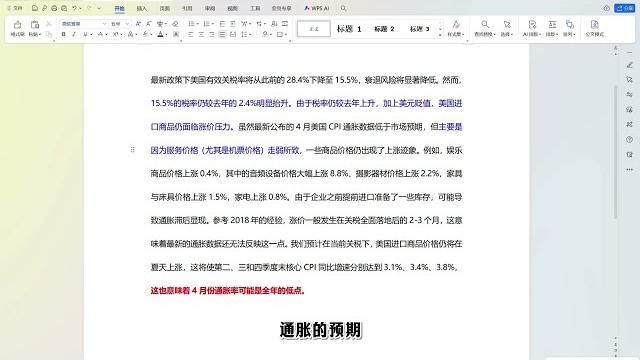
Task: Click the blue 分享 (Share) button
Action: click(x=625, y=8)
